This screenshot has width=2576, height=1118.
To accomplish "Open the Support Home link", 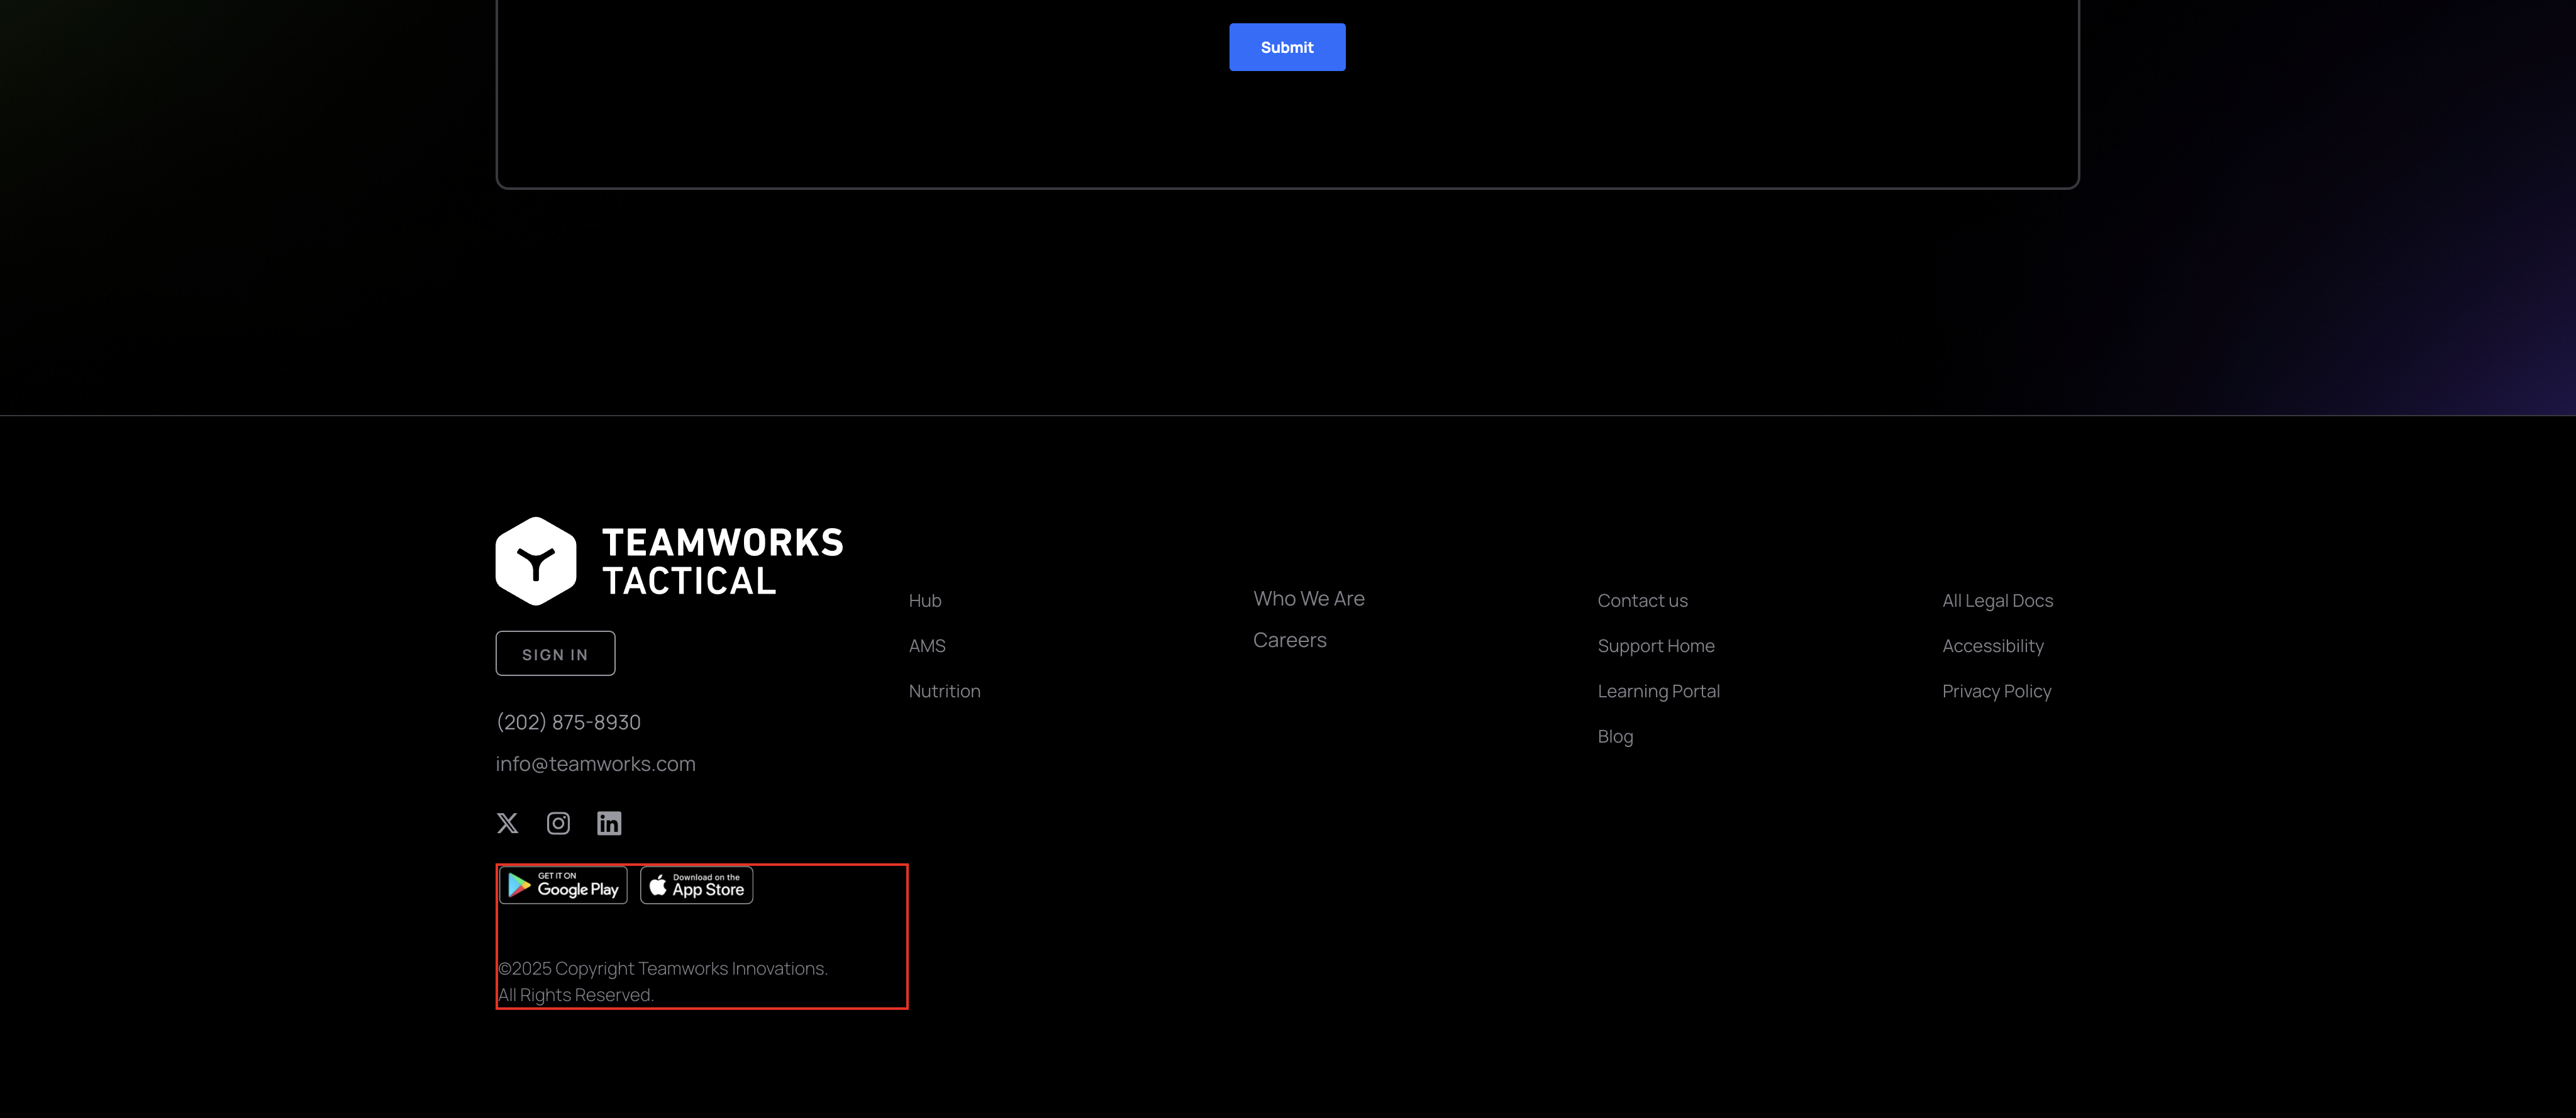I will [1655, 646].
